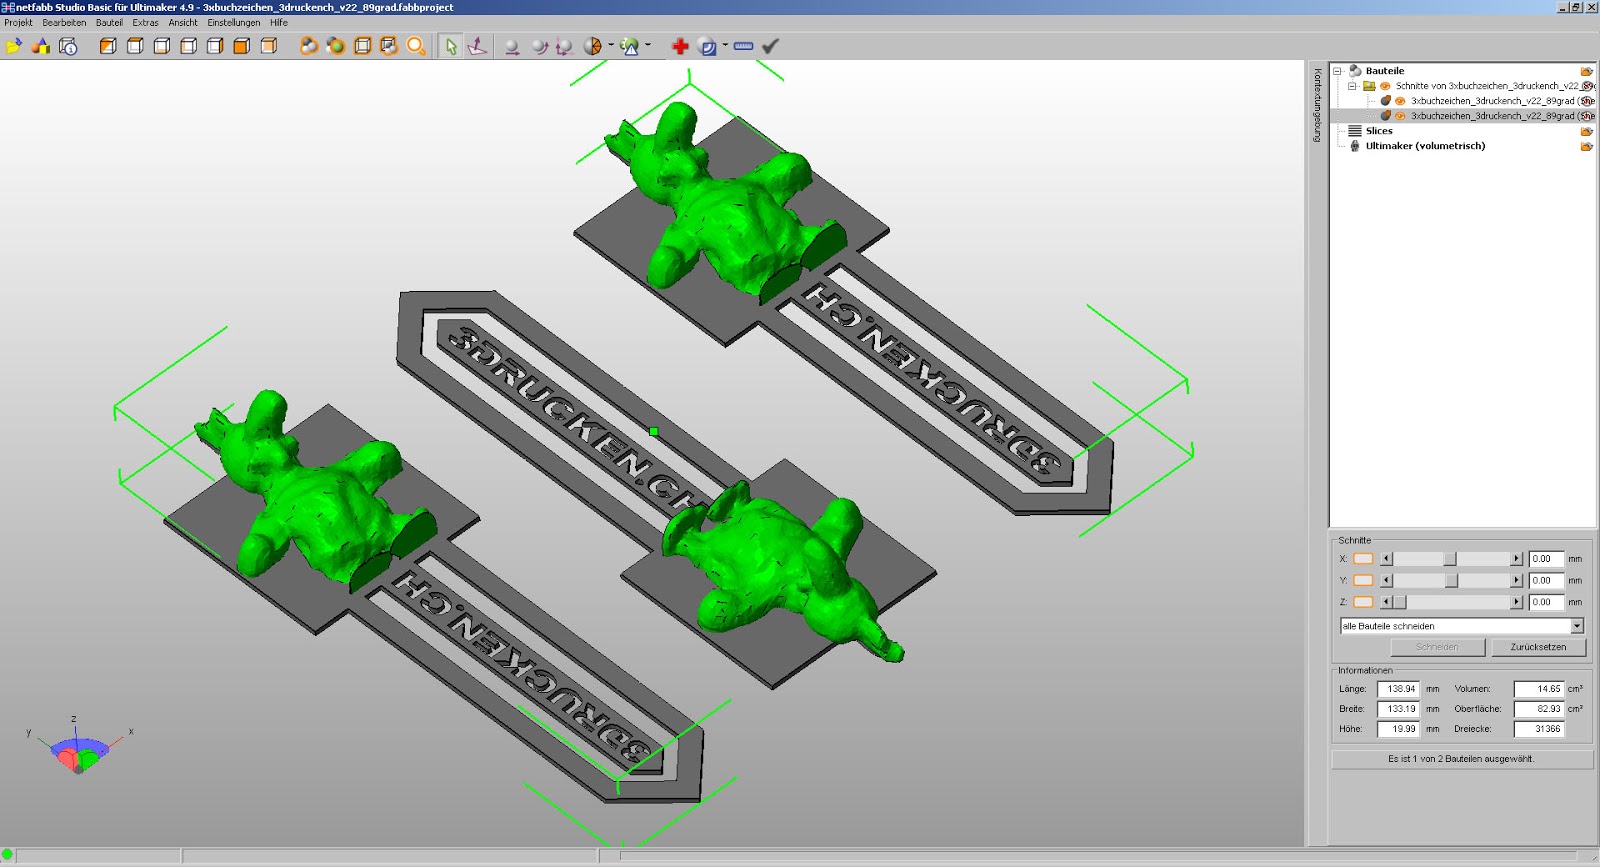Viewport: 1600px width, 867px height.
Task: Click Y slider left arrow
Action: tap(1386, 580)
